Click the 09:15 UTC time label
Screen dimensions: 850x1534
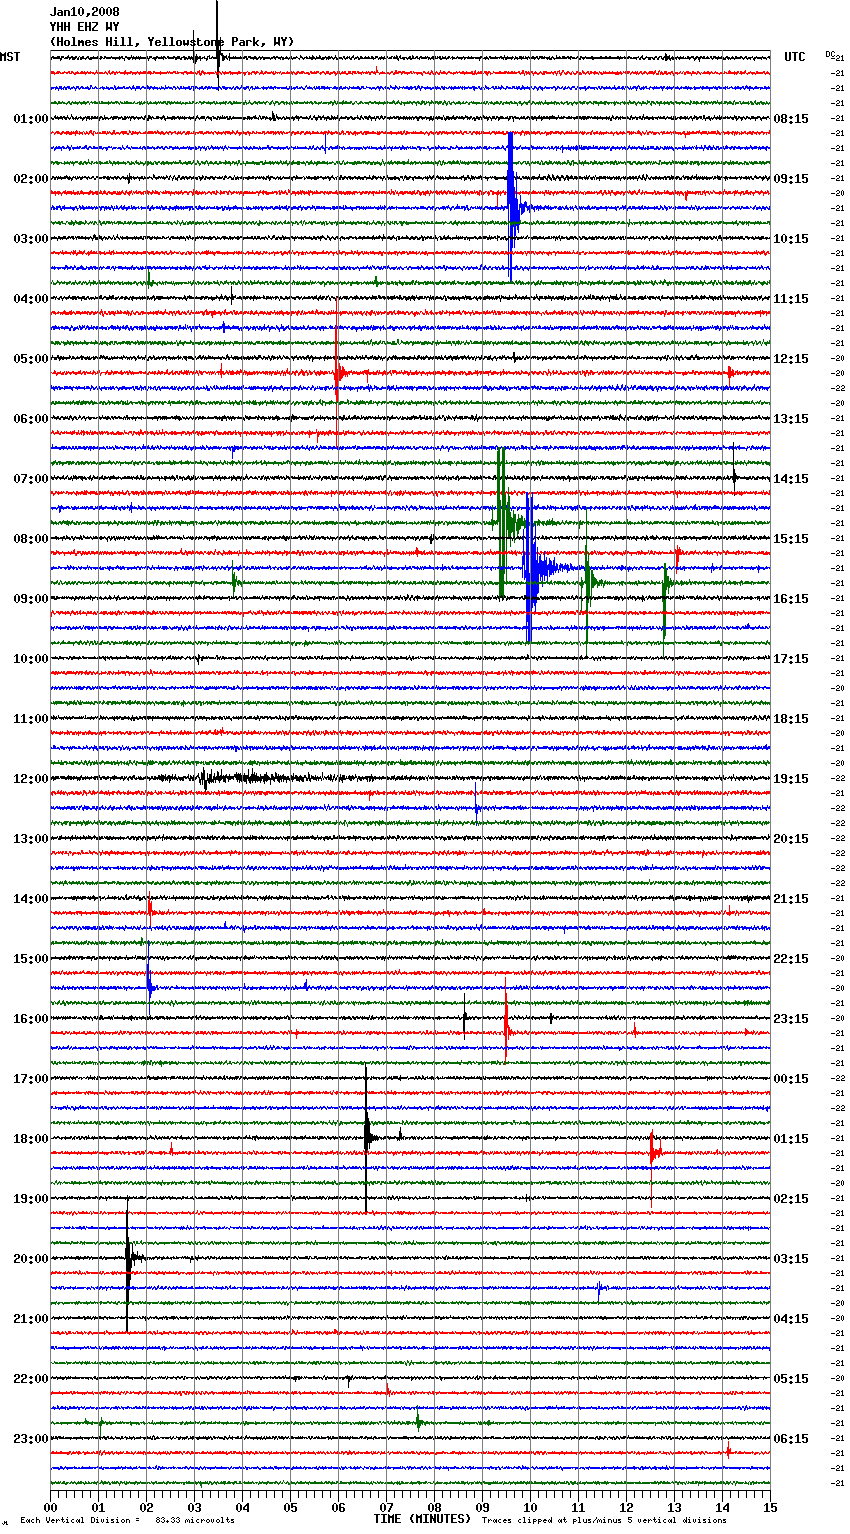[x=791, y=179]
